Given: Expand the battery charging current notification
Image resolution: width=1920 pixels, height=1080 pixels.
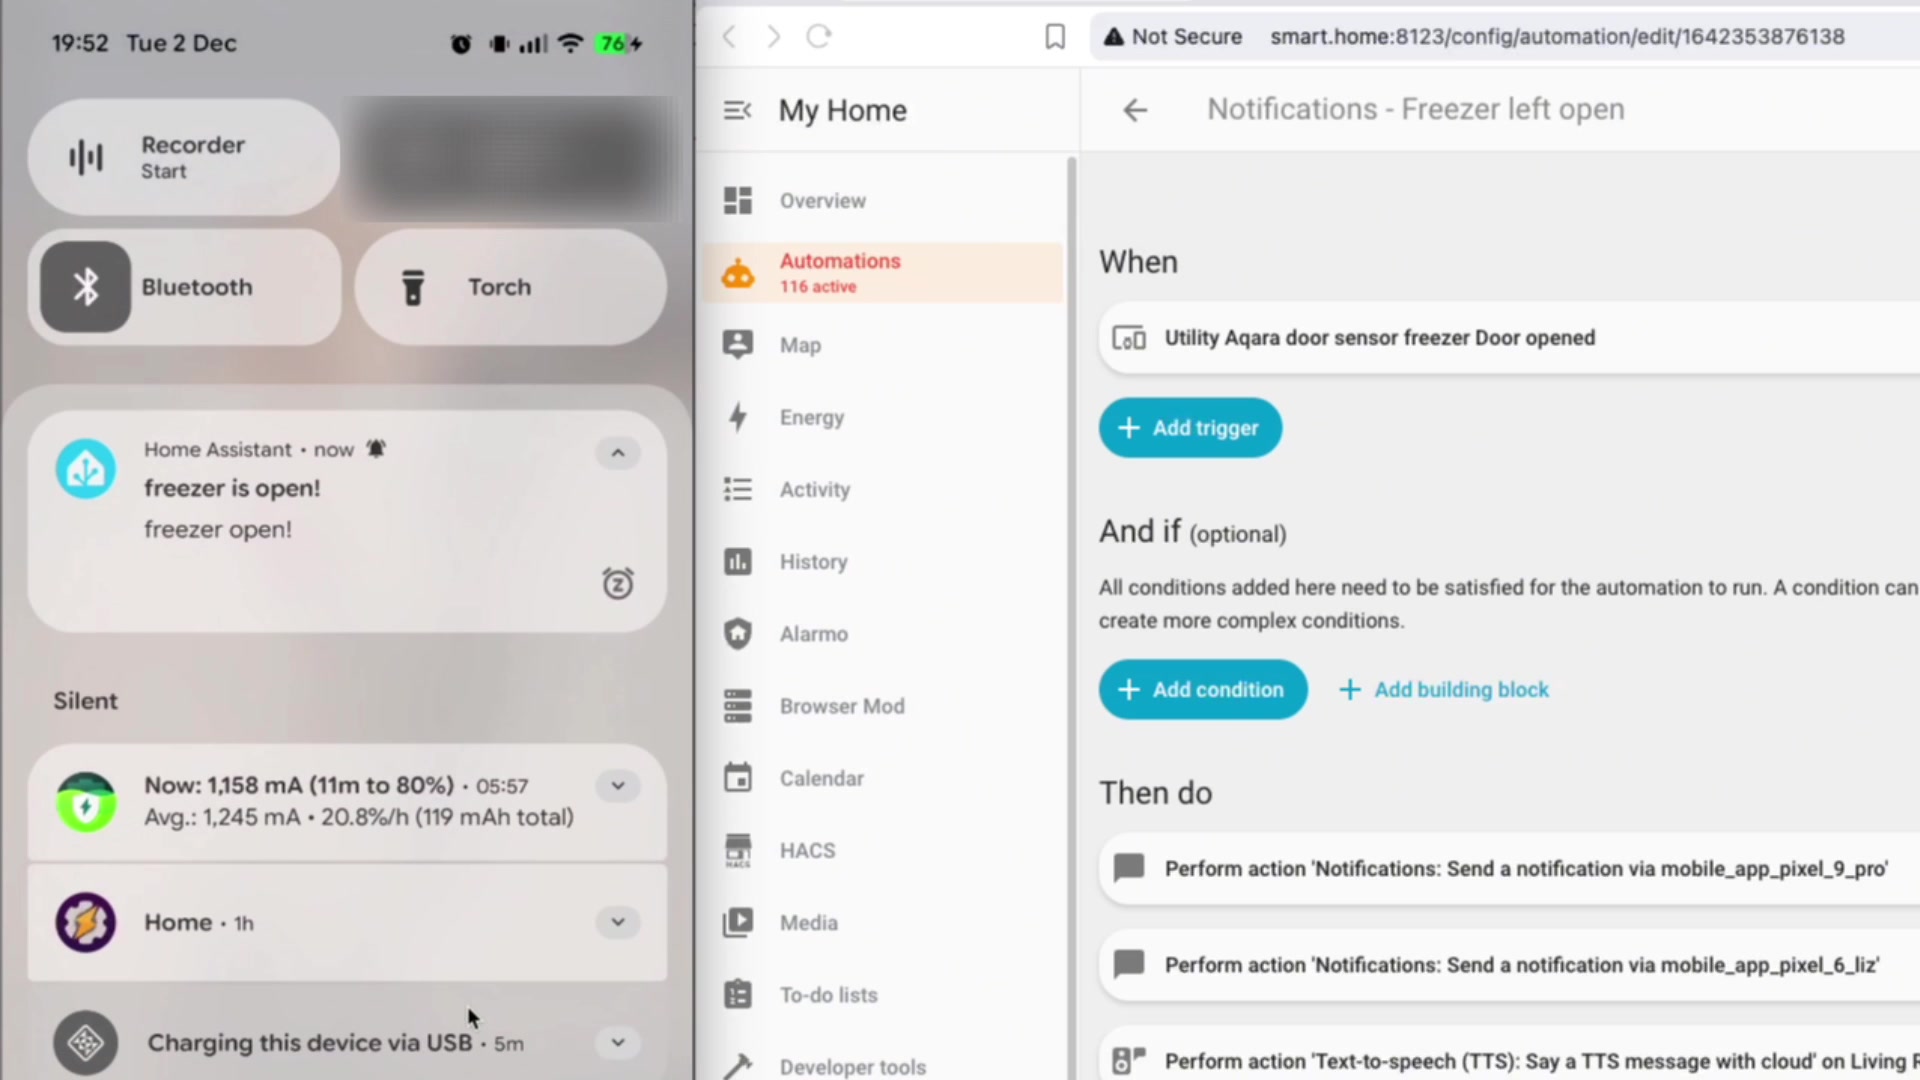Looking at the screenshot, I should click(617, 785).
